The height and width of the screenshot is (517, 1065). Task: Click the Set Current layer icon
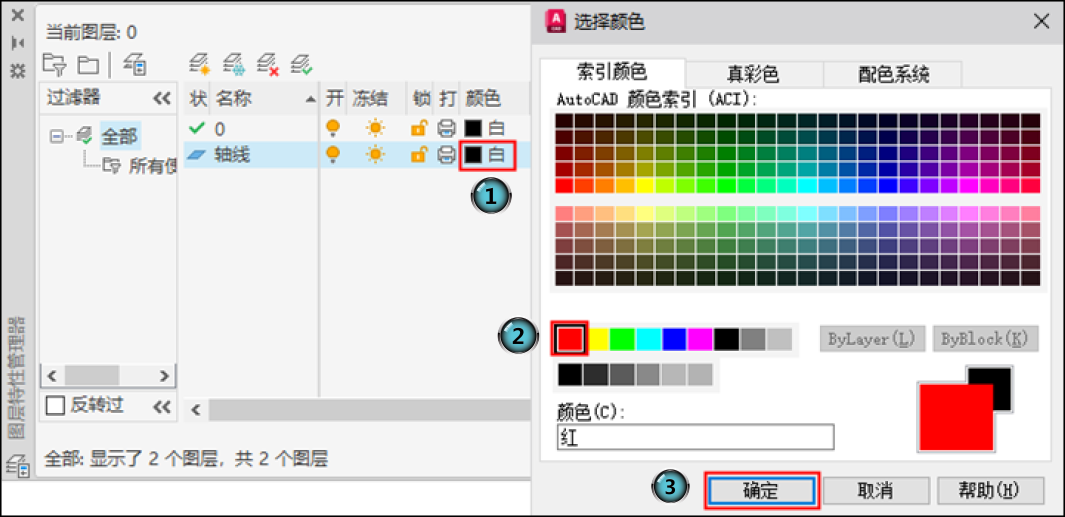(x=301, y=64)
